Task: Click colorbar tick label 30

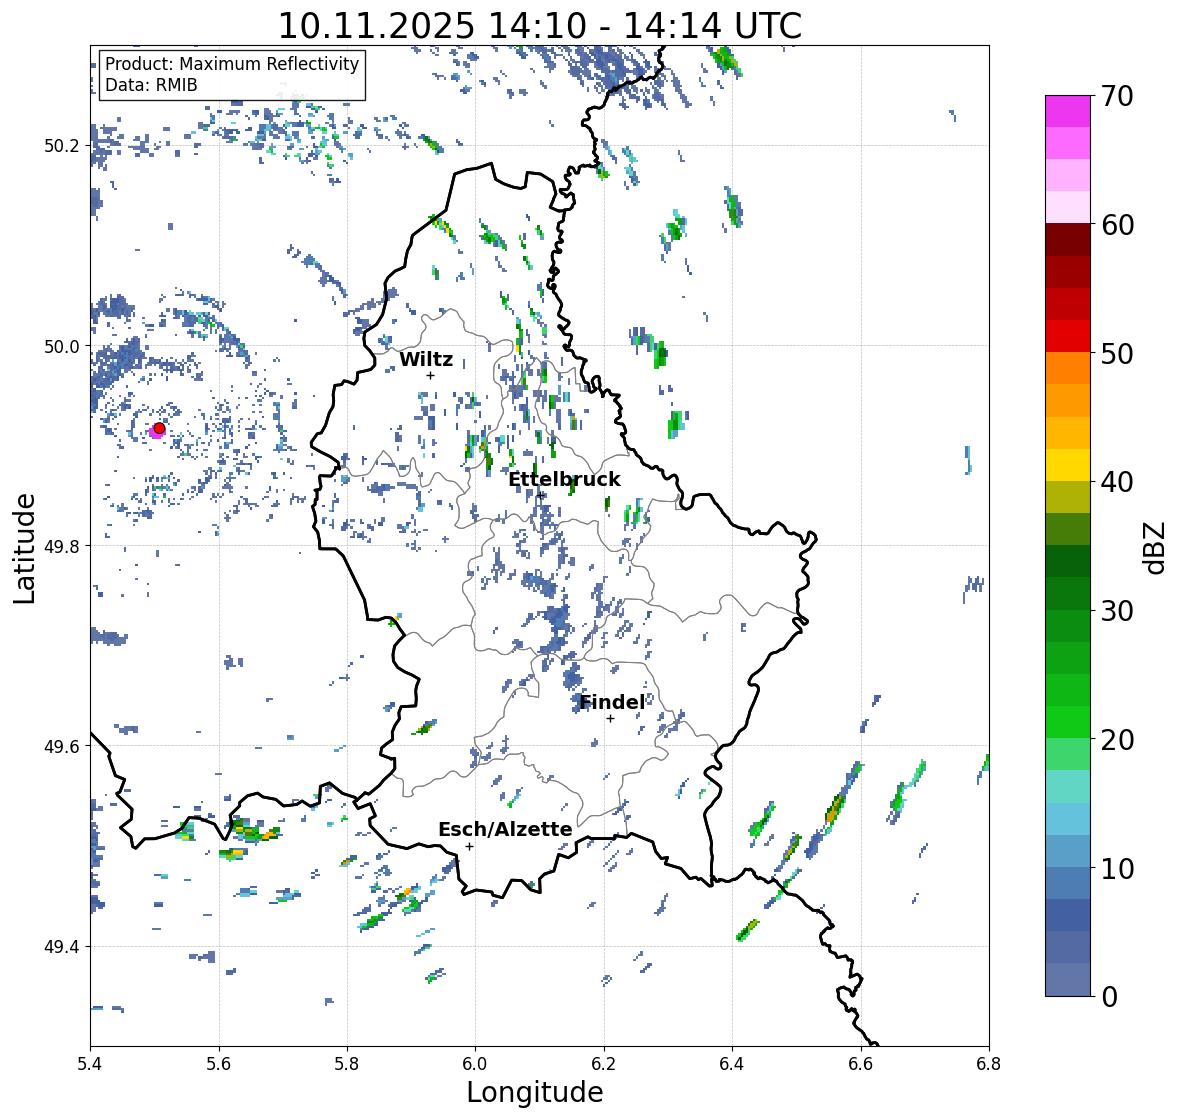Action: pos(1117,611)
